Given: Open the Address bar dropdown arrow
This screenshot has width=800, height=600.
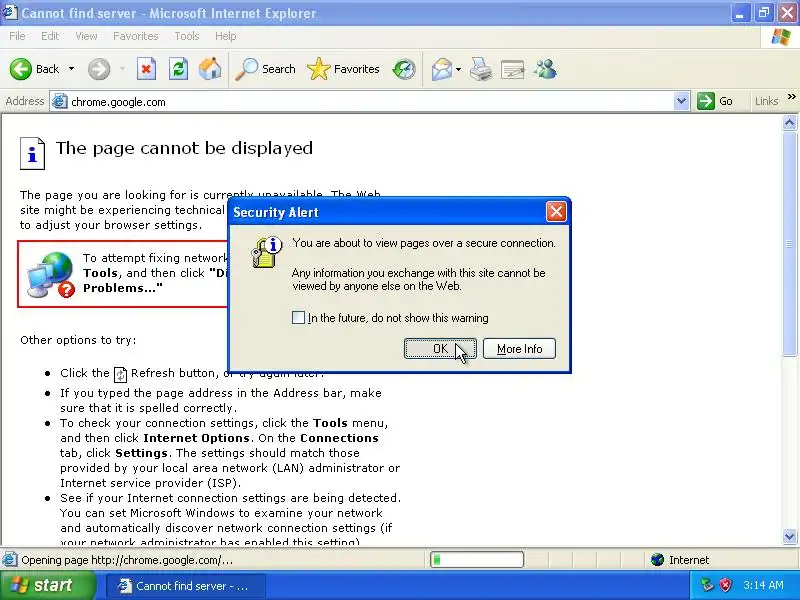Looking at the screenshot, I should (x=681, y=101).
